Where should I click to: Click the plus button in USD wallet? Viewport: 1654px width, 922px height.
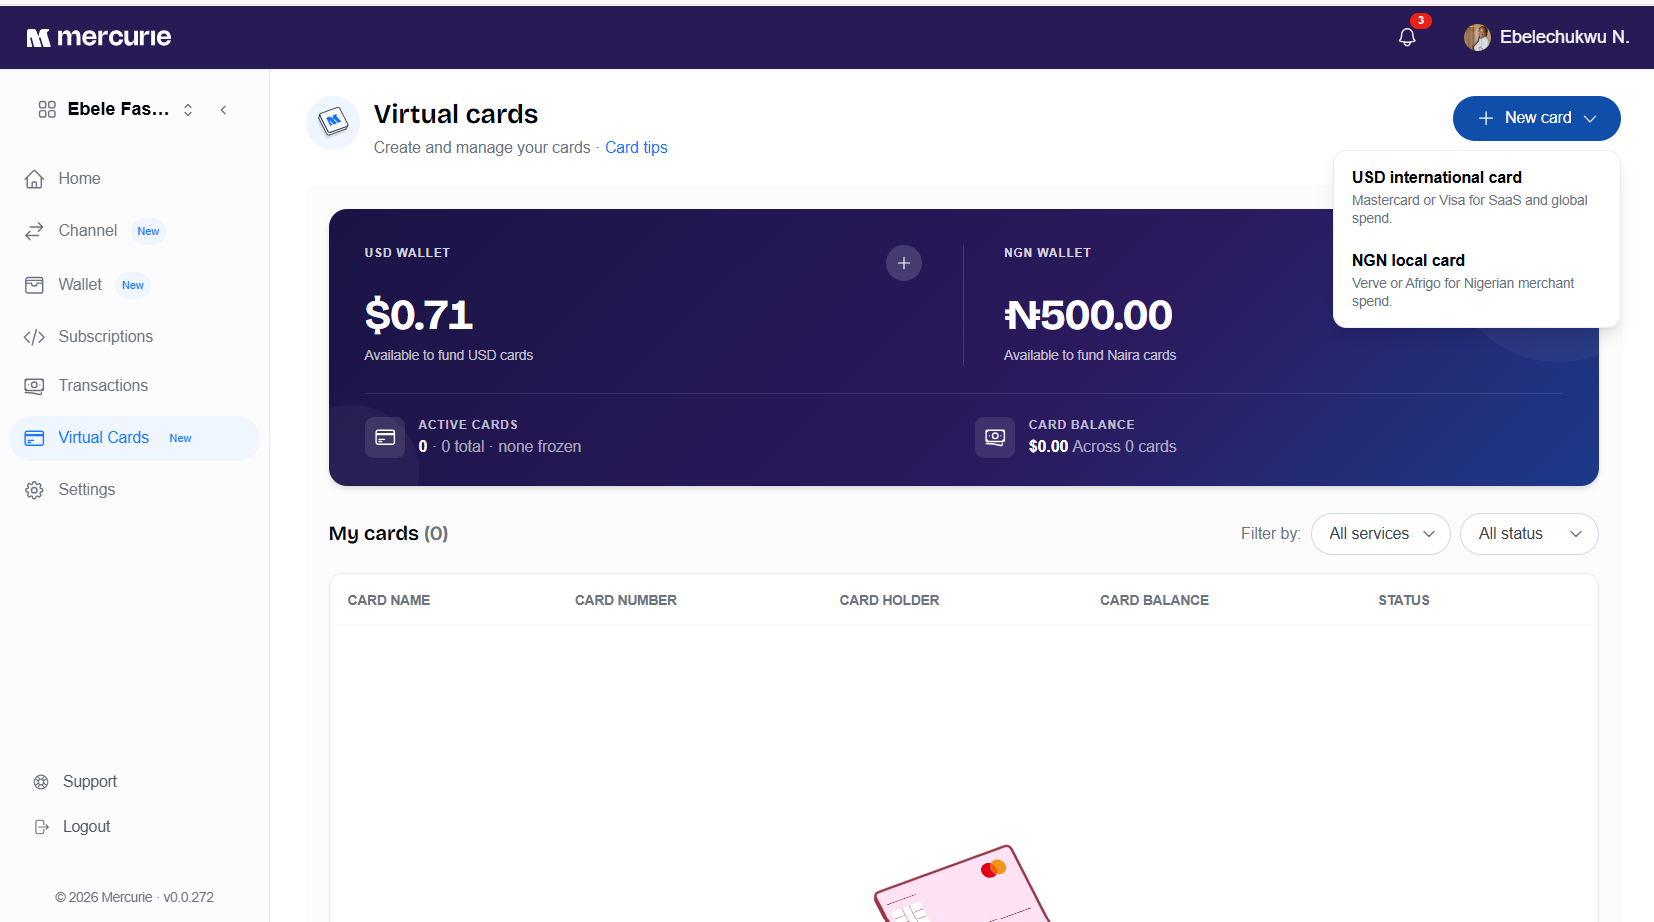[x=904, y=263]
